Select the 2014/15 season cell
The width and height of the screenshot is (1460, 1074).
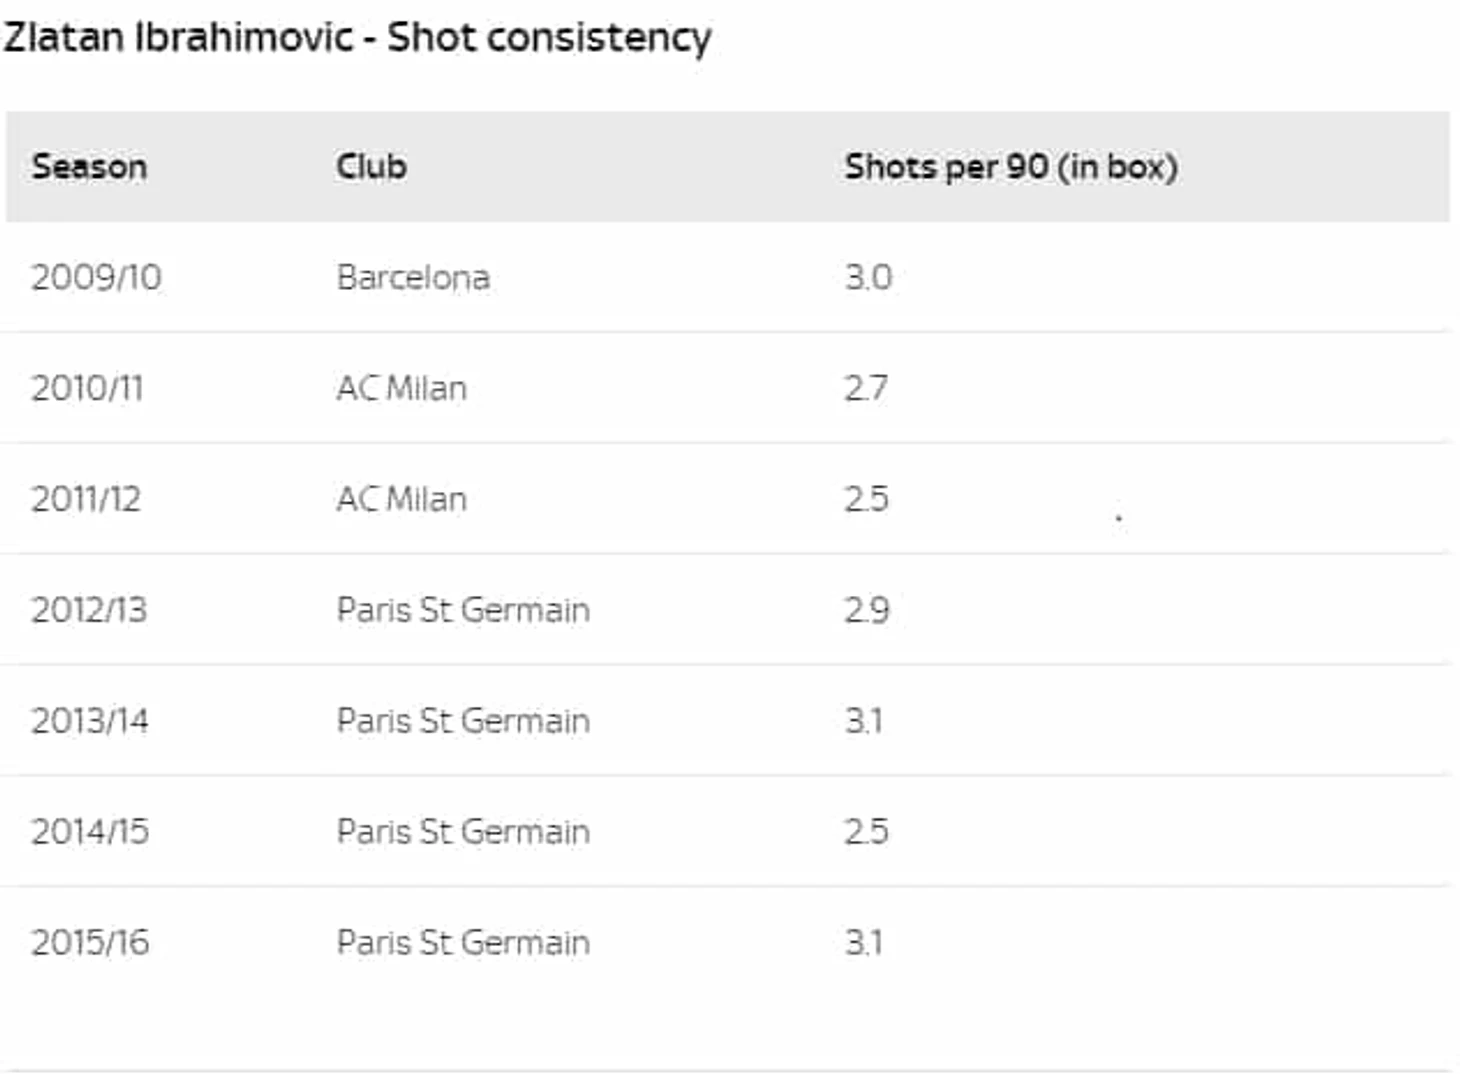pos(89,832)
